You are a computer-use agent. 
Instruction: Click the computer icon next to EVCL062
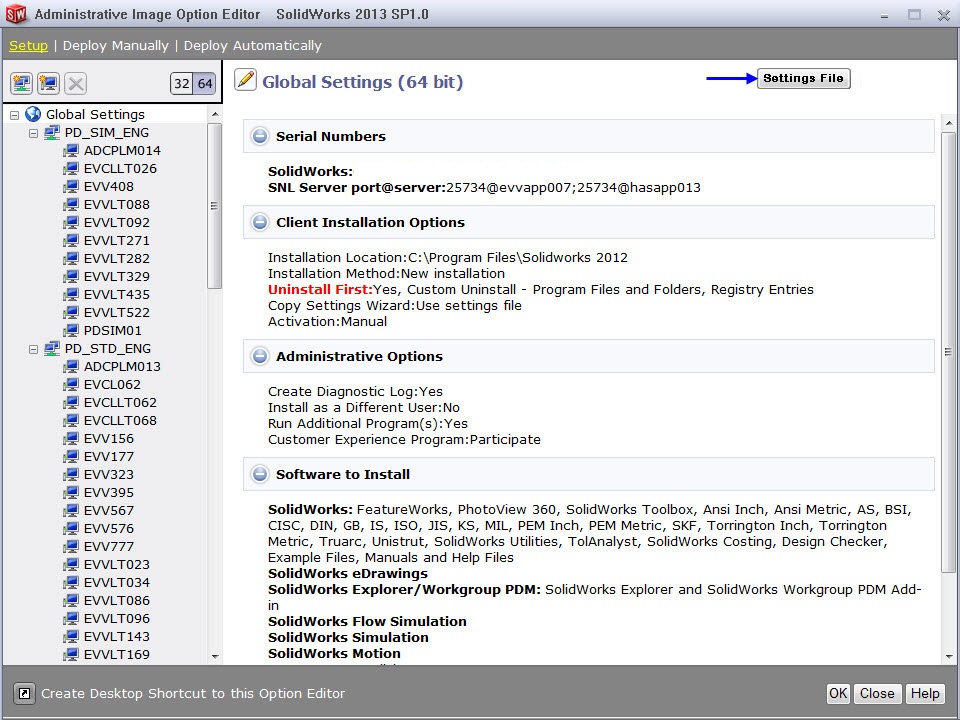71,384
